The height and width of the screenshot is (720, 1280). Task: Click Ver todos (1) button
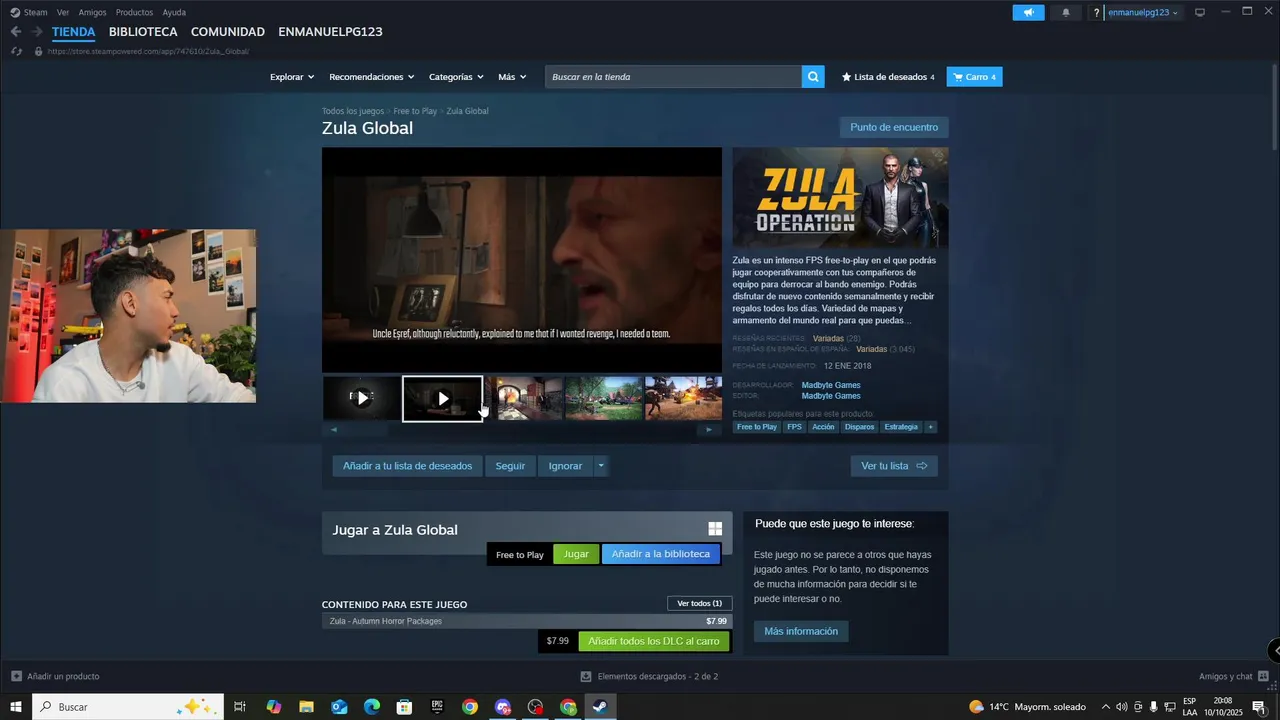(x=699, y=603)
